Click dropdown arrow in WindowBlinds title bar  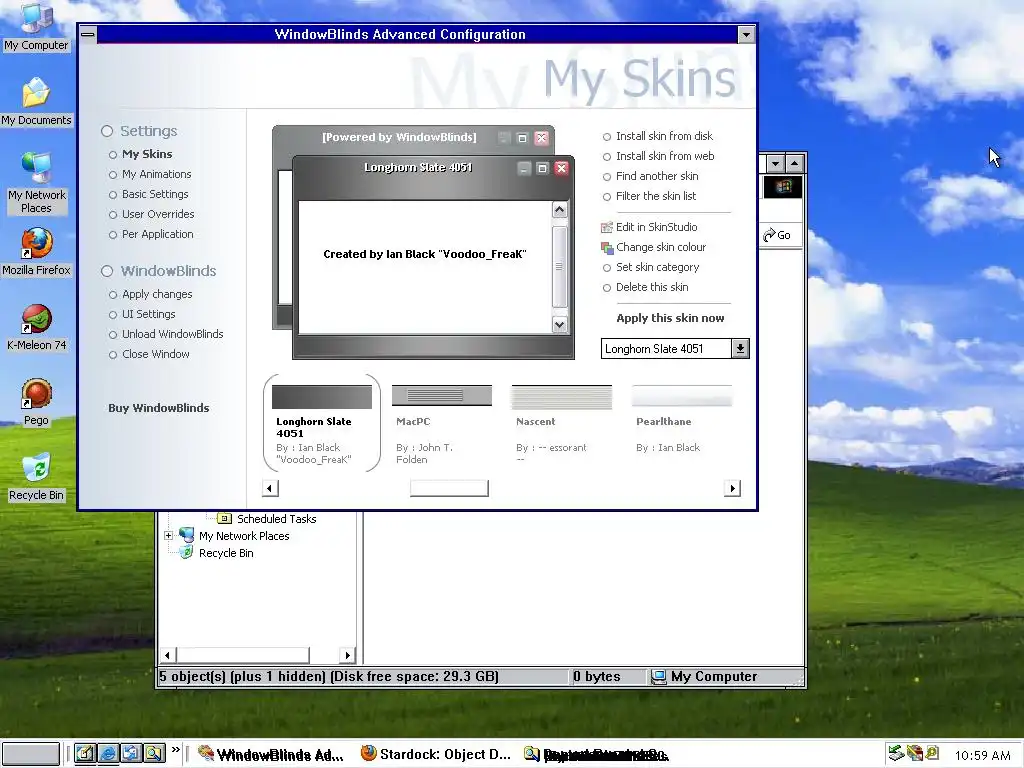[x=746, y=34]
